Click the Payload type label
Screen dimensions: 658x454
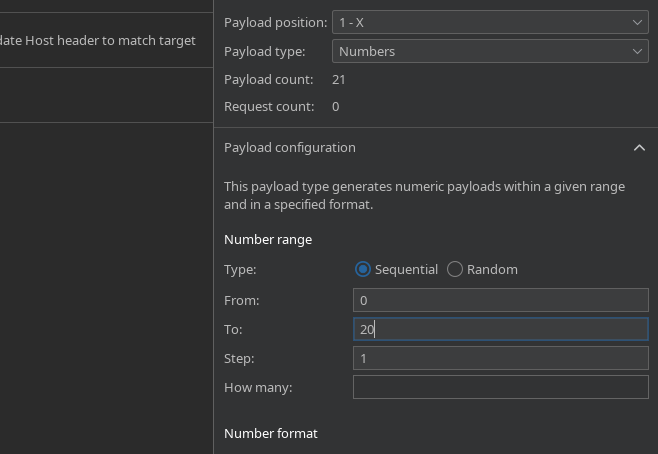point(265,51)
